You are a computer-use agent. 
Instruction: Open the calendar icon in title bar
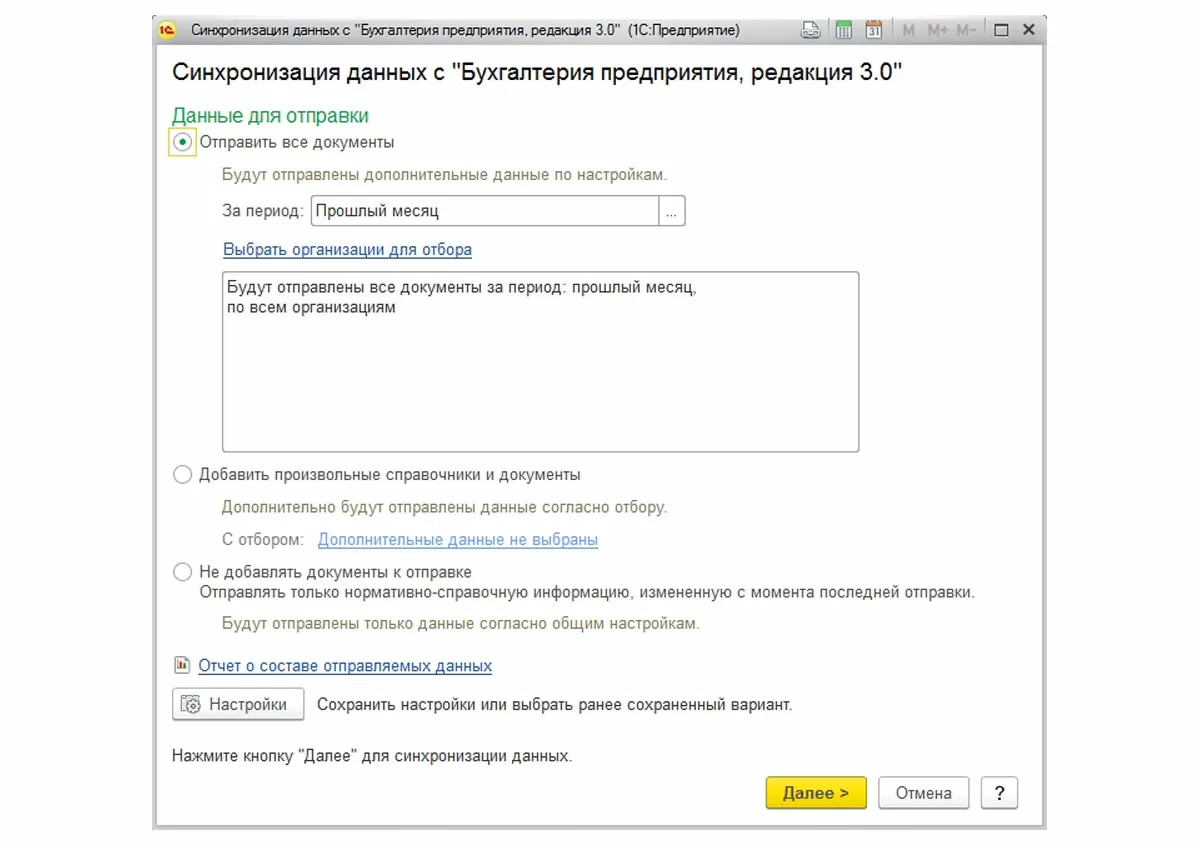point(873,31)
